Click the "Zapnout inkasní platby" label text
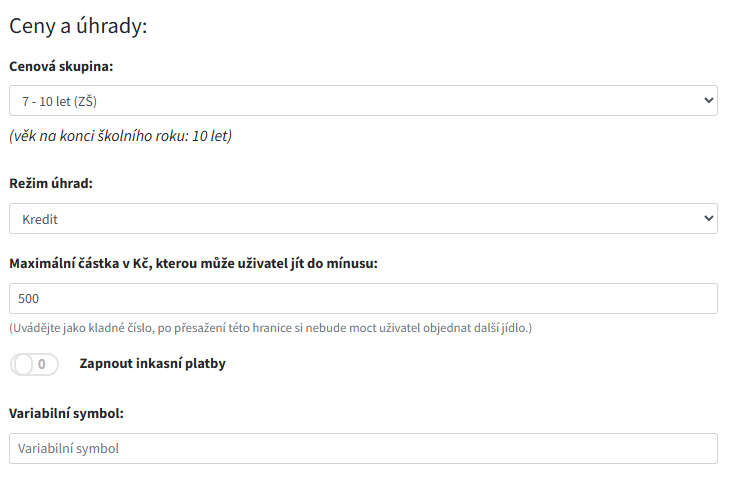The width and height of the screenshot is (749, 487). point(152,363)
